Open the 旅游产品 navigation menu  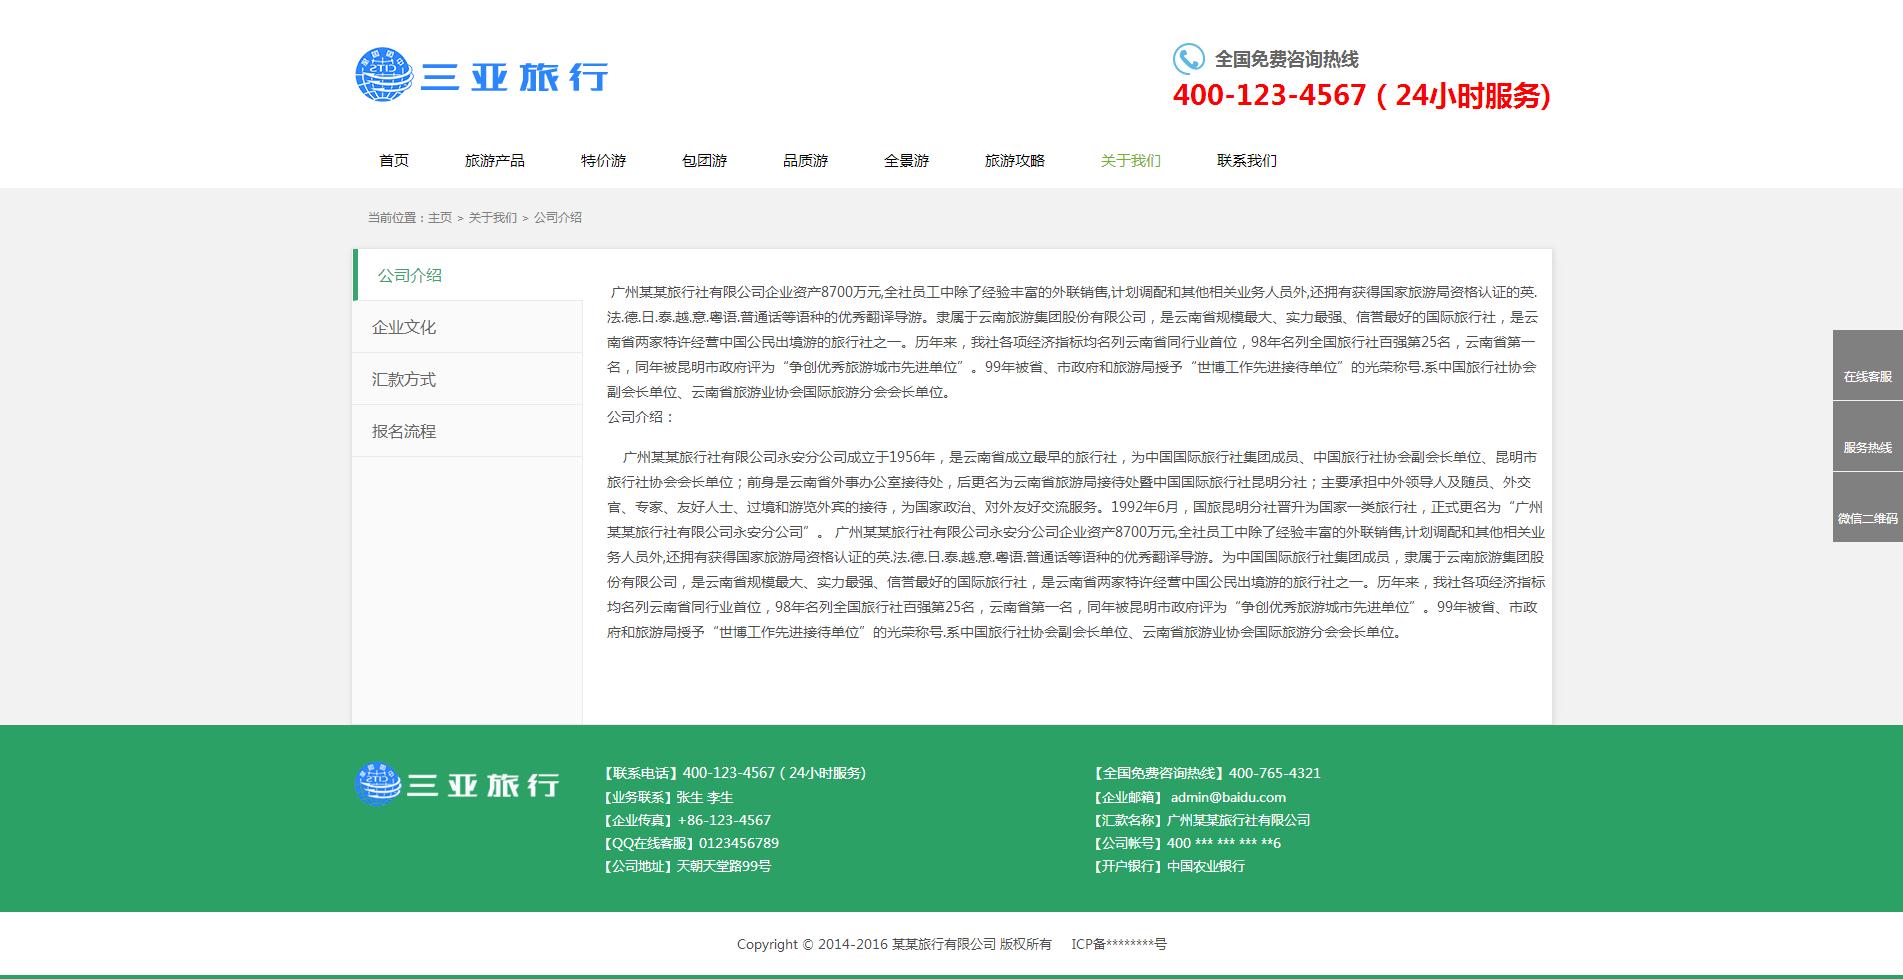(494, 161)
